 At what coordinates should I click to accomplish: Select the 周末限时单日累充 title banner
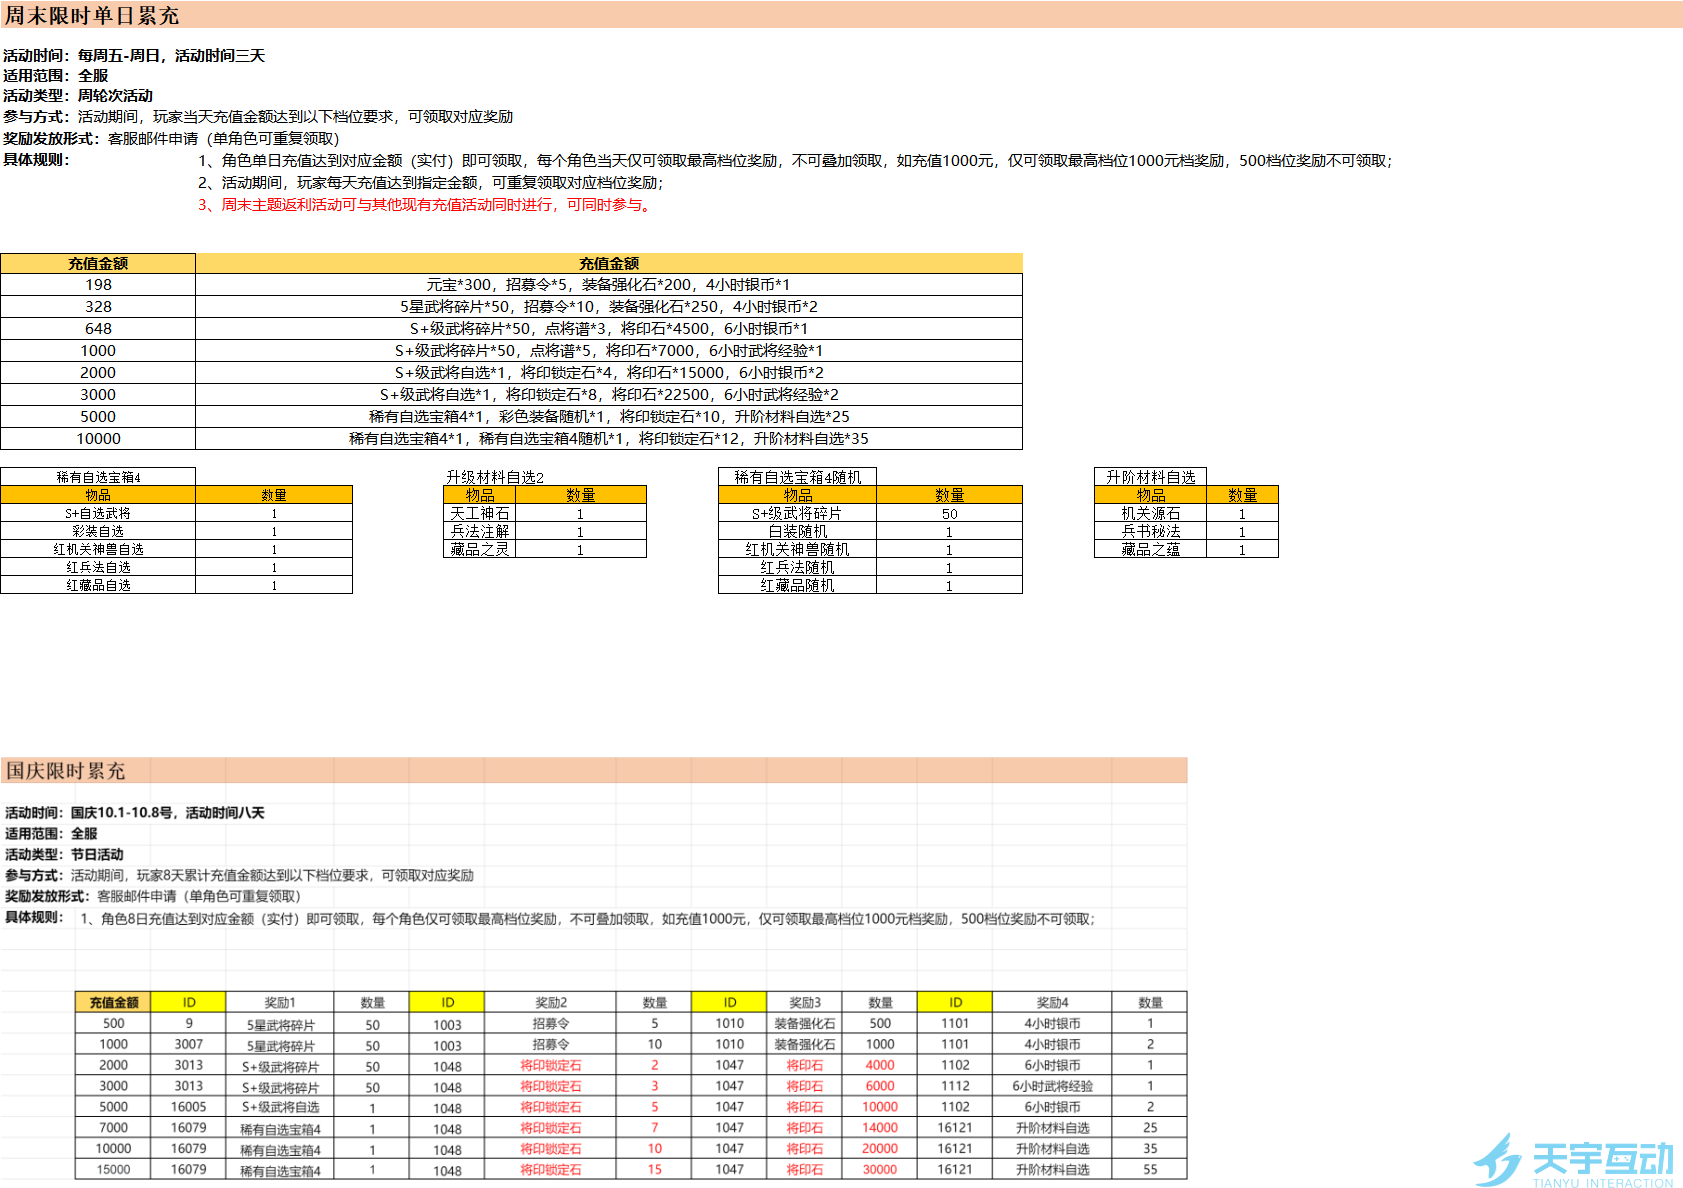[x=92, y=16]
